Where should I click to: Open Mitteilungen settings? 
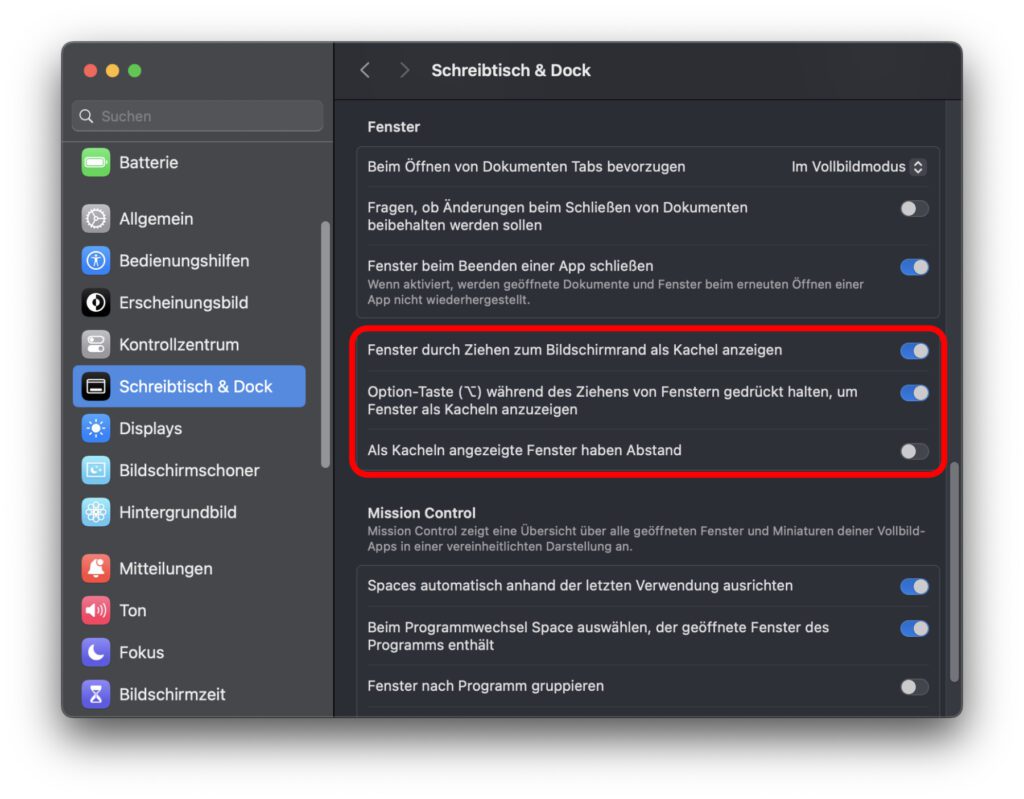pos(96,568)
